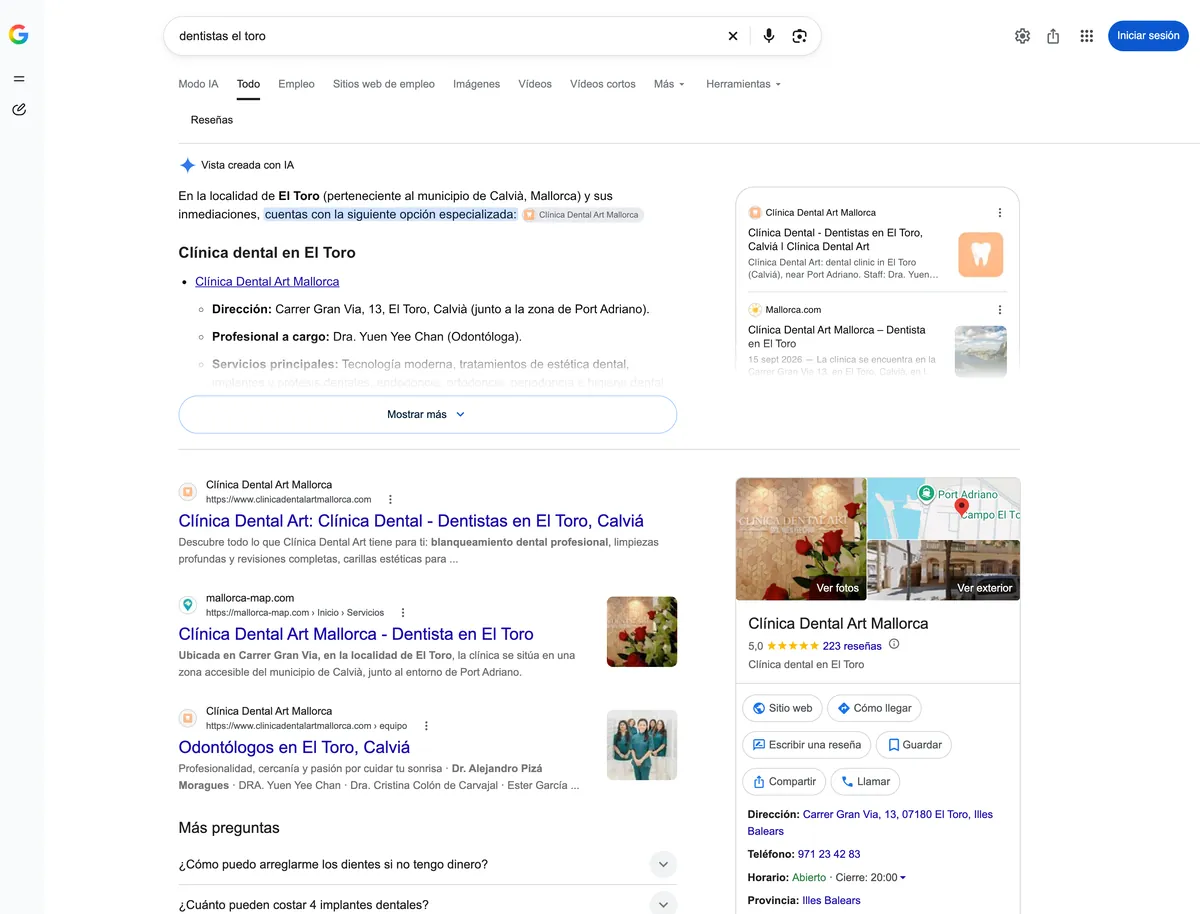Expand the question about the cost of 4 implants
This screenshot has width=1200, height=914.
[663, 903]
